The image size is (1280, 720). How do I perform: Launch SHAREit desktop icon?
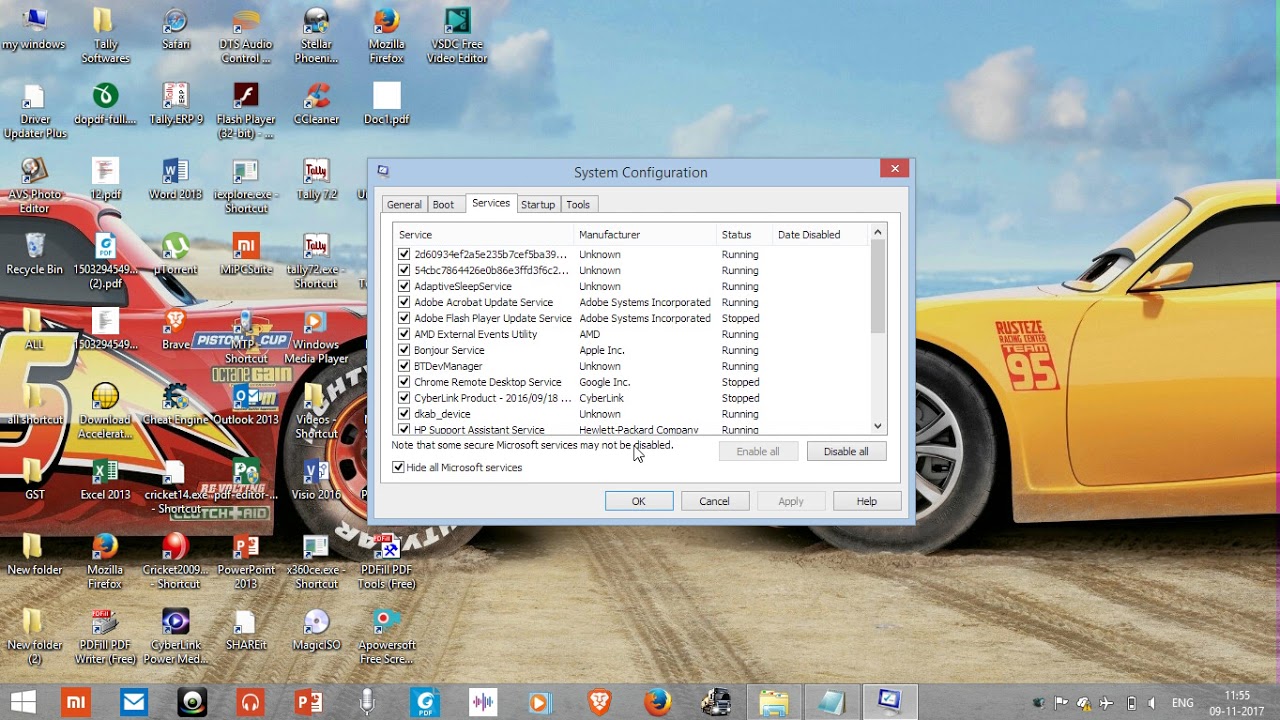pos(246,628)
